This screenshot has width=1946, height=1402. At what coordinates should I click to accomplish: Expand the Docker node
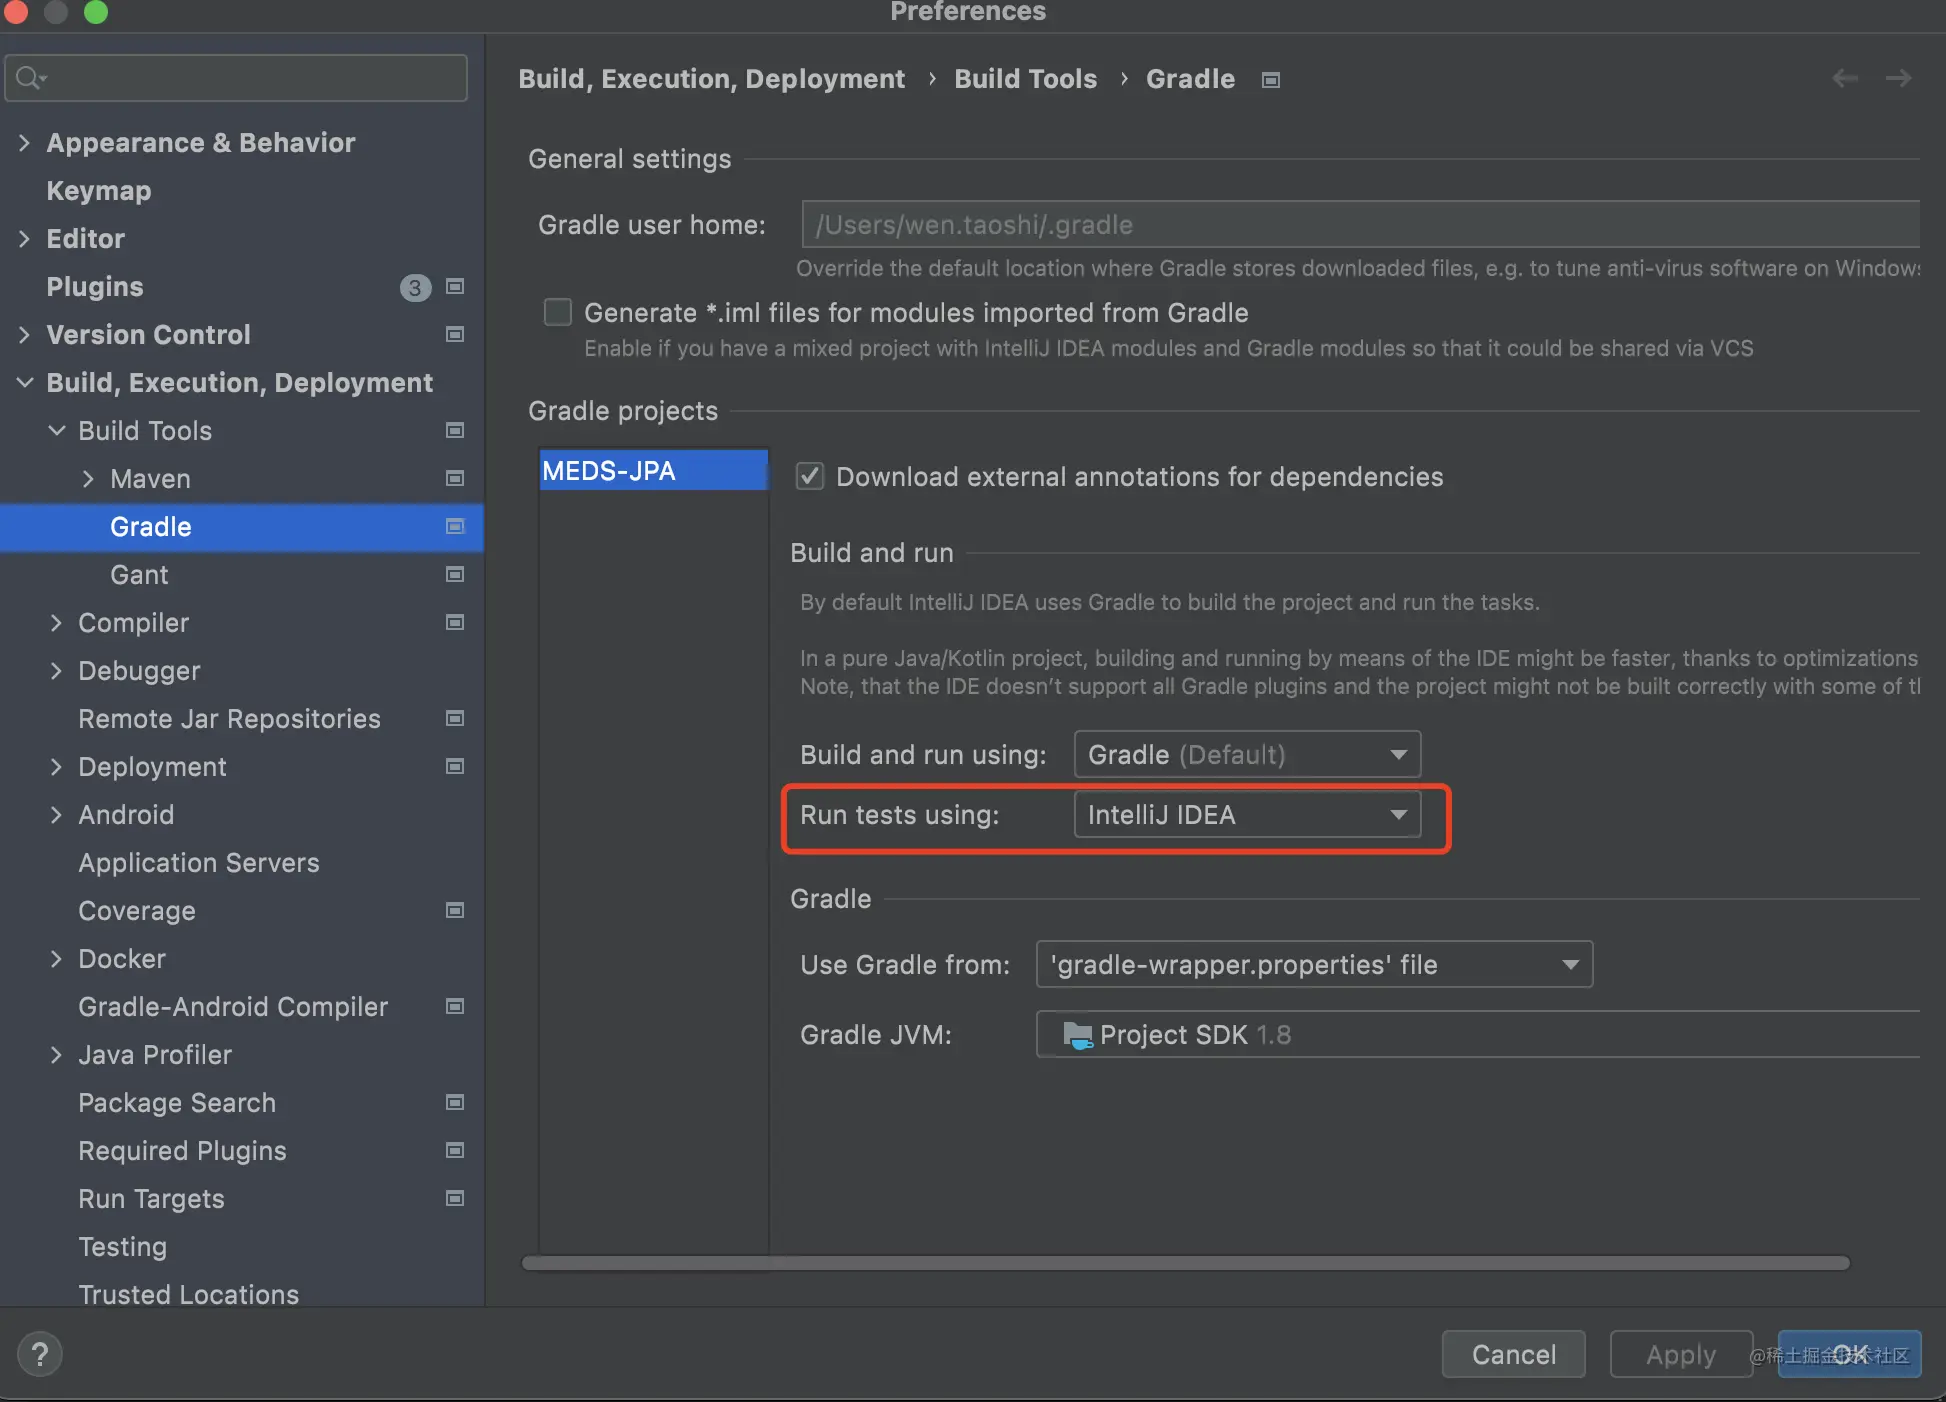coord(56,959)
